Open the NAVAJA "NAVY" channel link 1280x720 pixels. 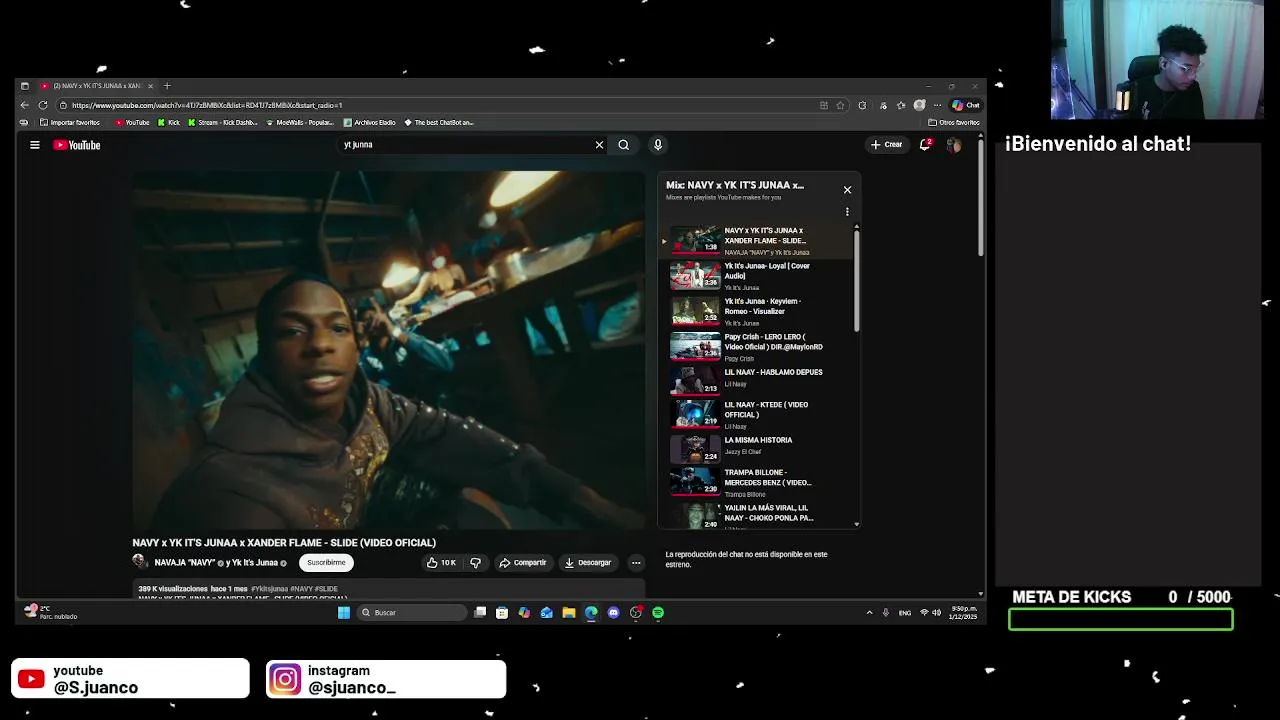pos(185,563)
